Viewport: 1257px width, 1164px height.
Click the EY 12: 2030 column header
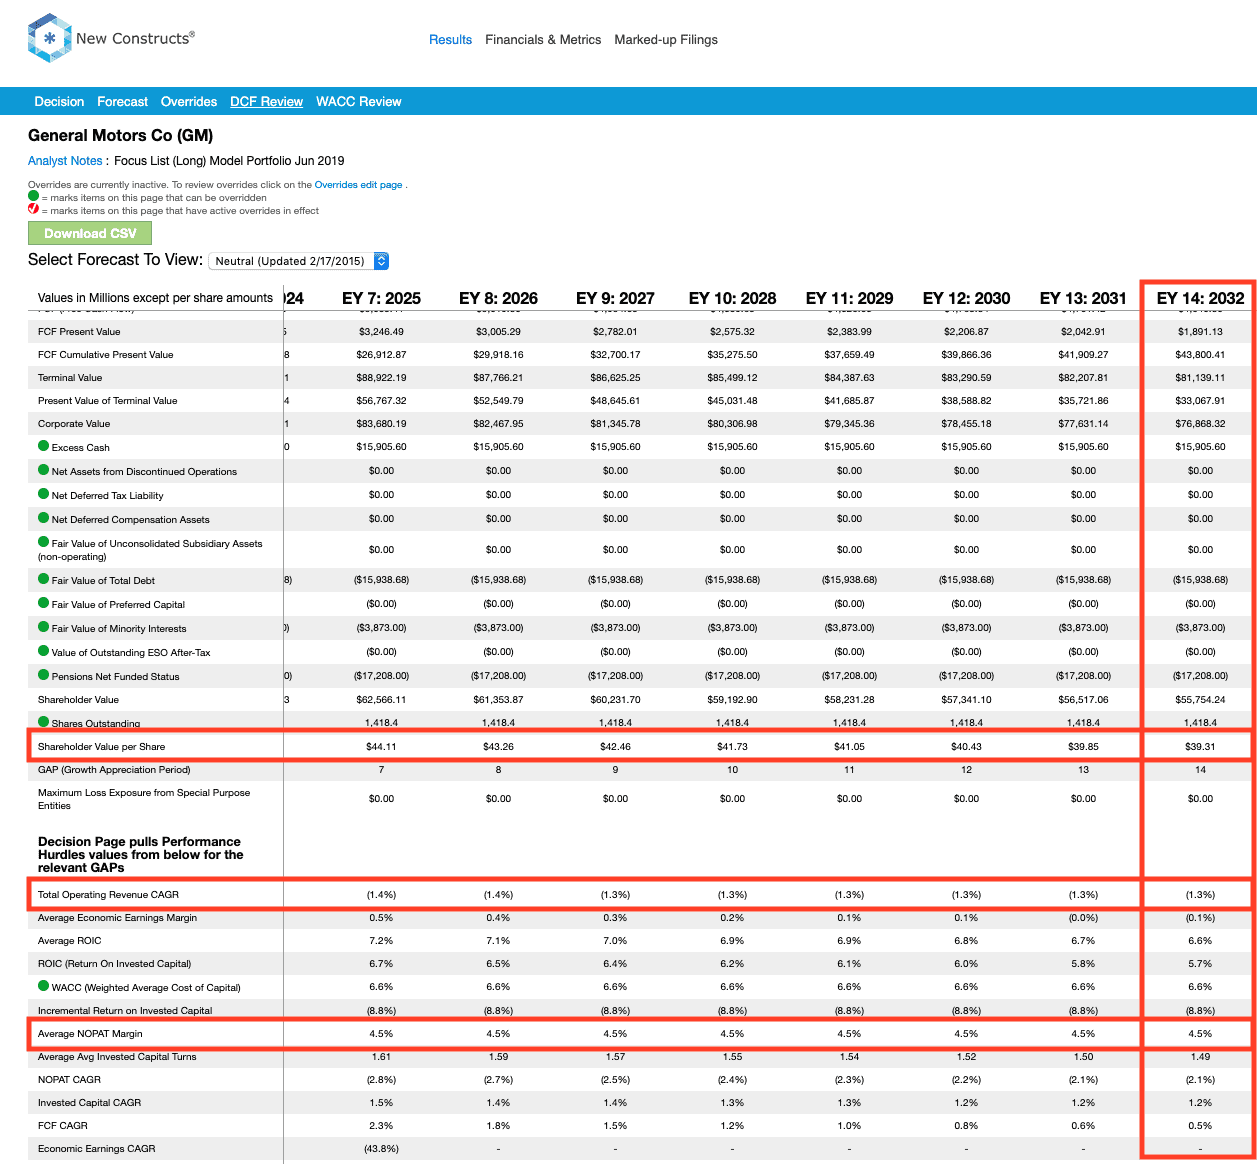pyautogui.click(x=966, y=298)
